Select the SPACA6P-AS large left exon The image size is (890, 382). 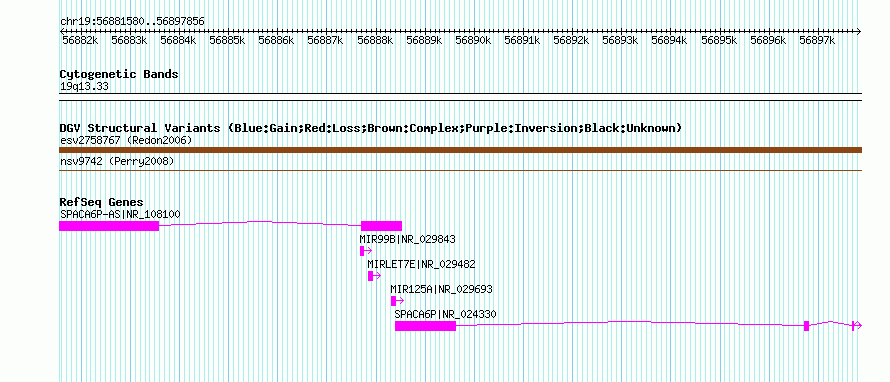[109, 226]
